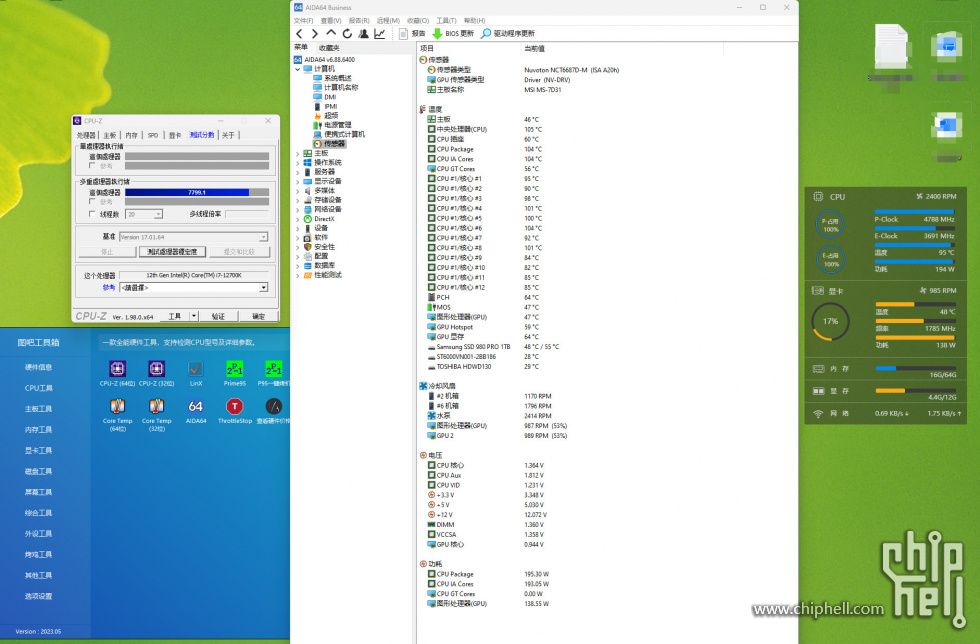Toggle the single-thread 参考 checkbox in CPU-Z
The height and width of the screenshot is (644, 980).
(92, 166)
